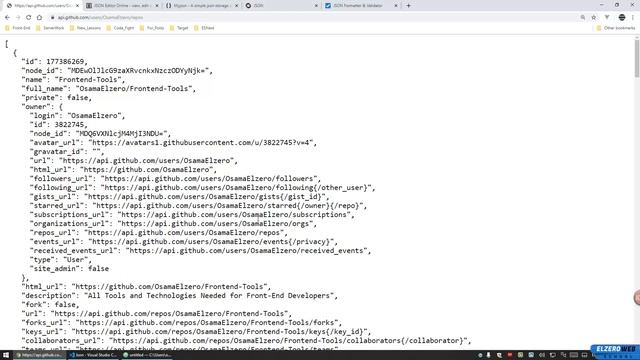Click the "login": "OsamaElzero" line
The height and width of the screenshot is (360, 640).
click(x=78, y=116)
